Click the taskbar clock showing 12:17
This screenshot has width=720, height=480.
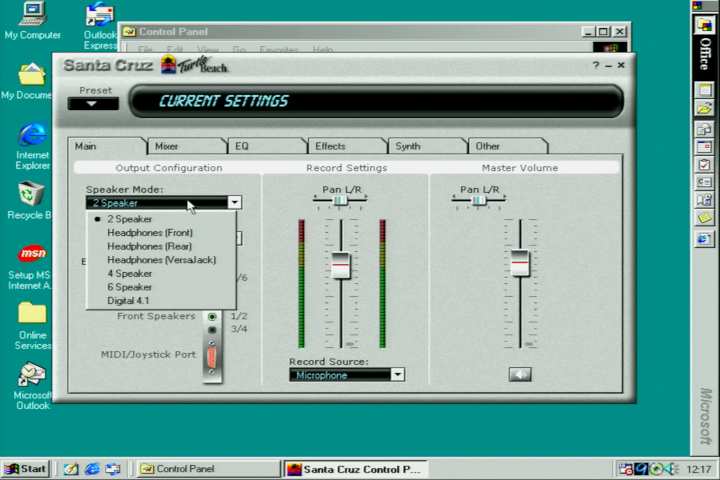click(x=698, y=469)
